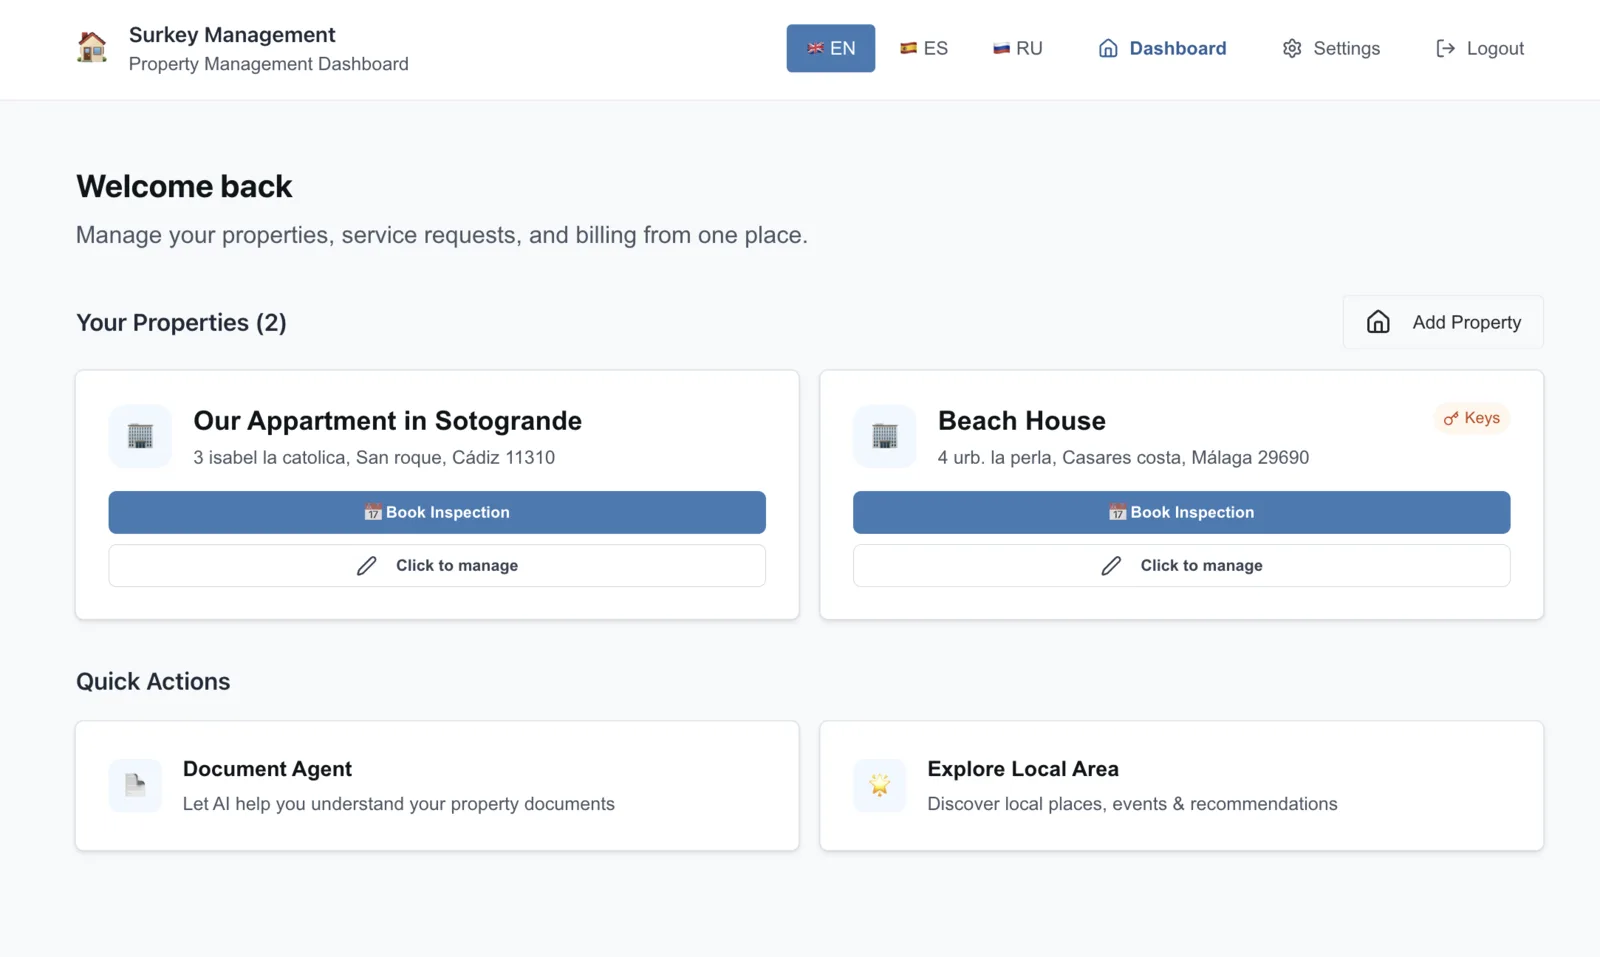Click the Settings gear icon
The width and height of the screenshot is (1600, 957).
click(x=1292, y=48)
